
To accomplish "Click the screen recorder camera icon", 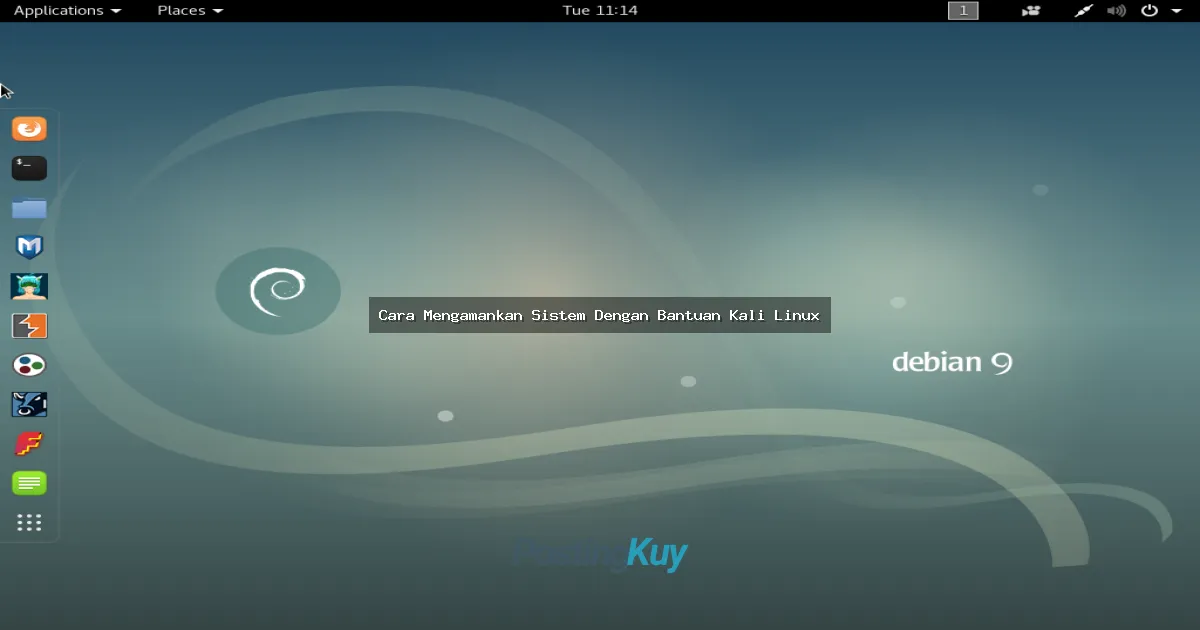I will [x=1031, y=11].
